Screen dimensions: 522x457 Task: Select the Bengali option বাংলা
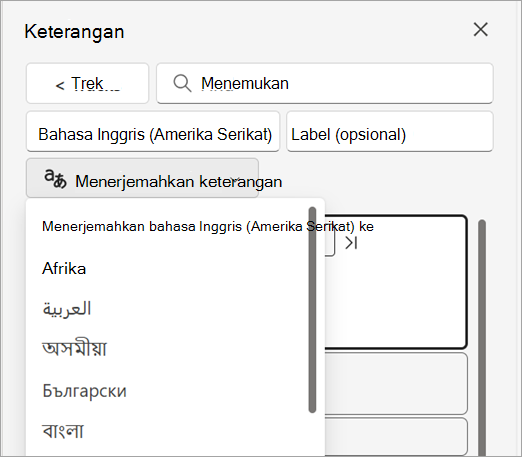pyautogui.click(x=63, y=431)
